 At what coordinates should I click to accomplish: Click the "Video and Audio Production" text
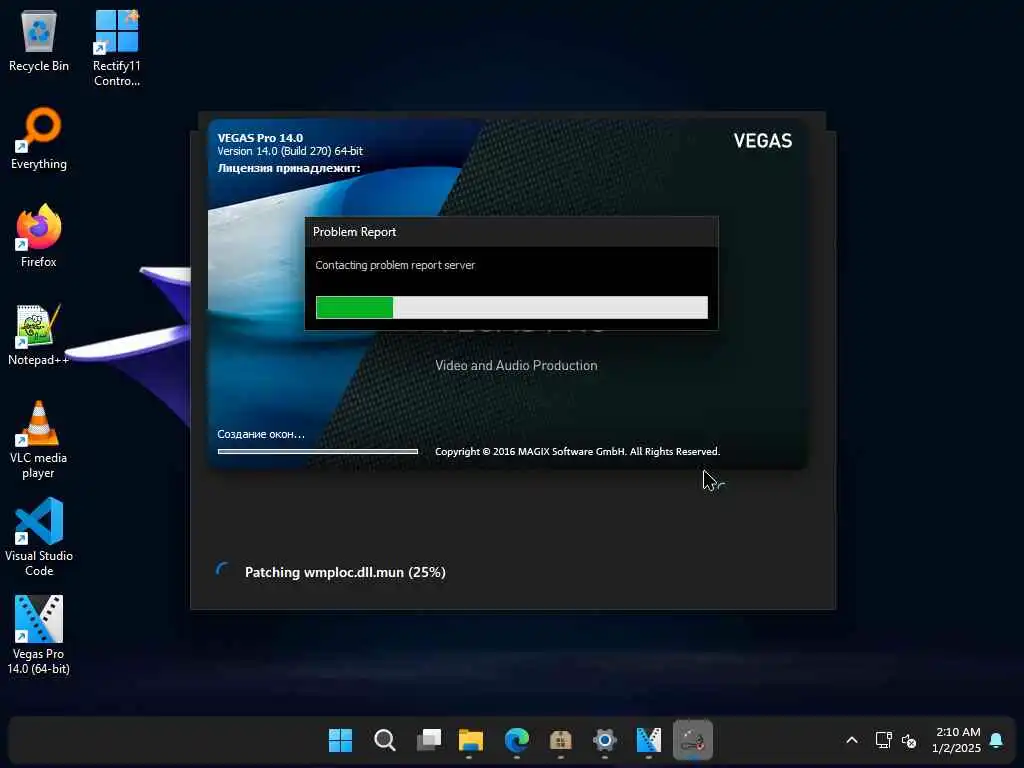click(x=516, y=366)
